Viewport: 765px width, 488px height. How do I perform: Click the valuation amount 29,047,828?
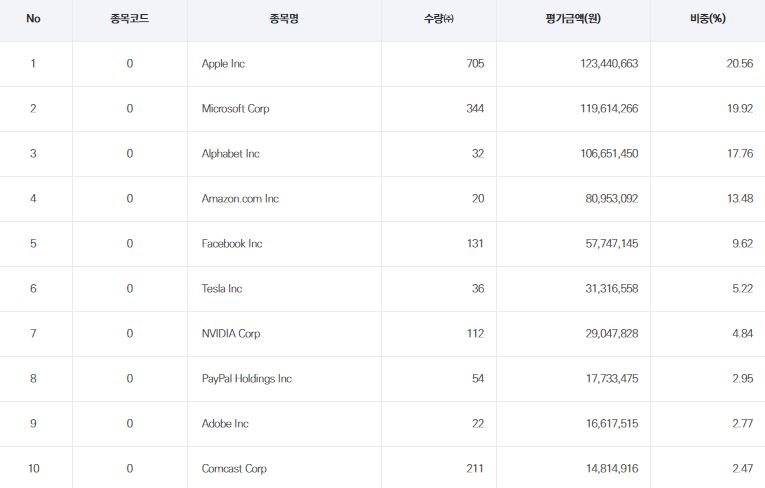pos(612,333)
